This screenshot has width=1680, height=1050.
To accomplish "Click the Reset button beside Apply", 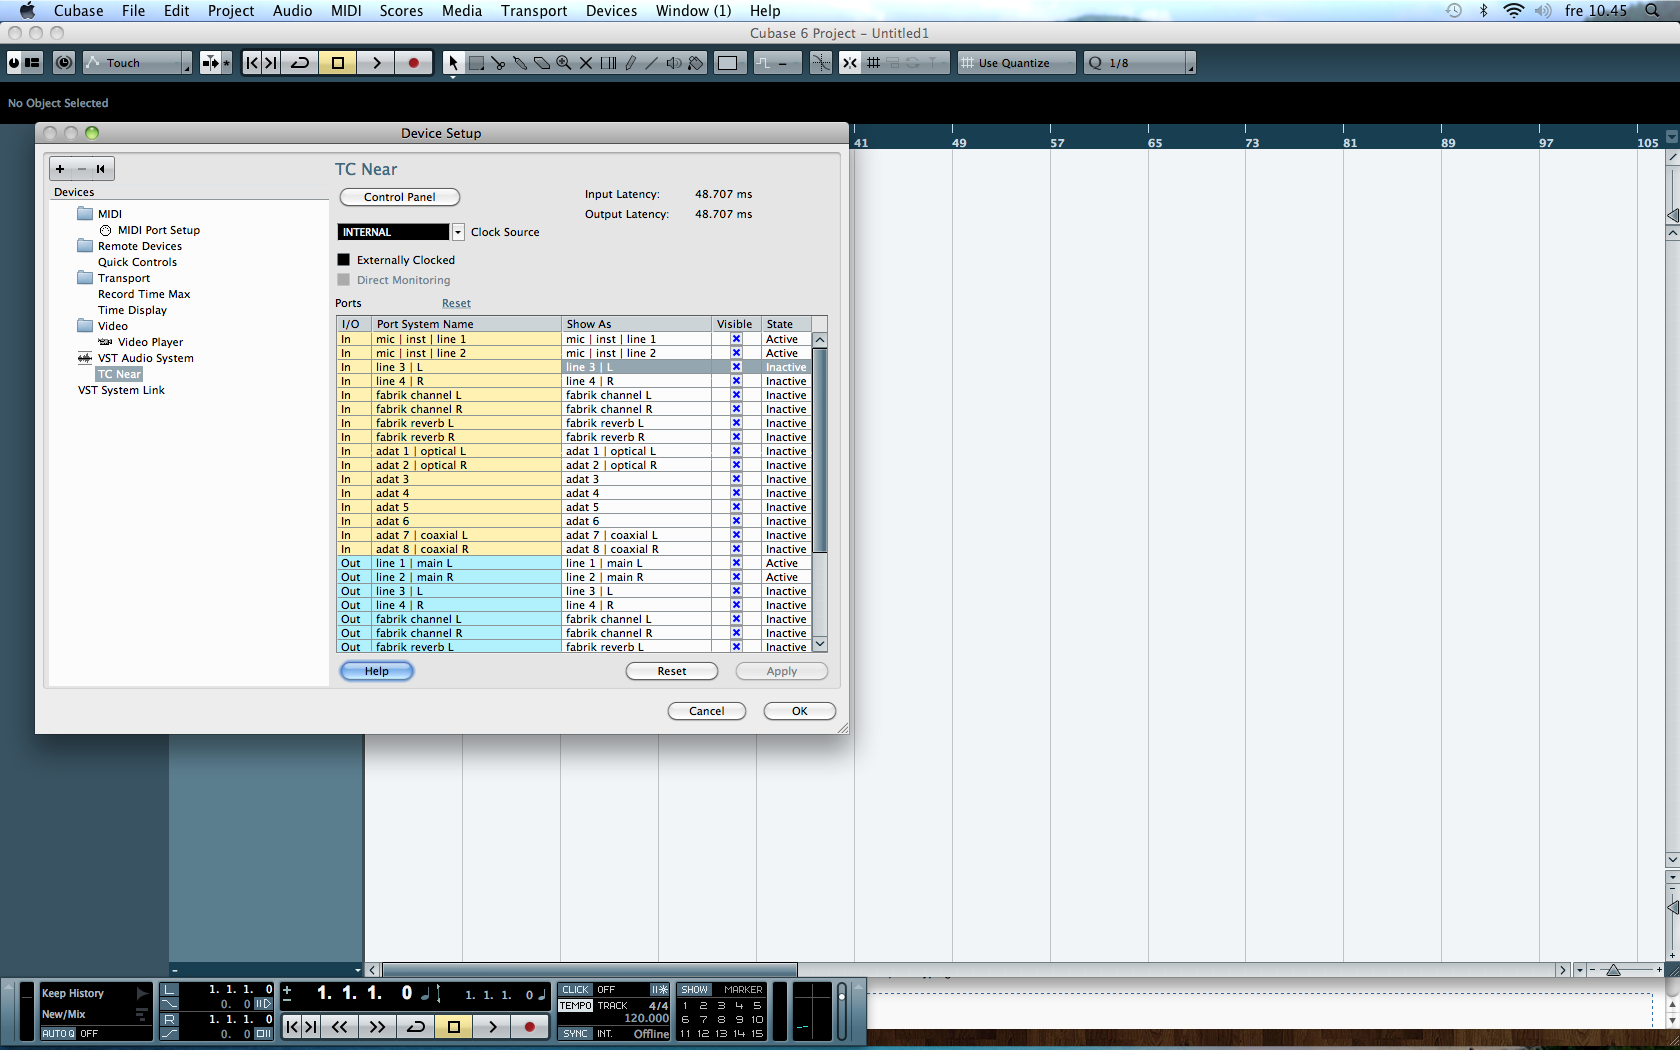I will [672, 671].
